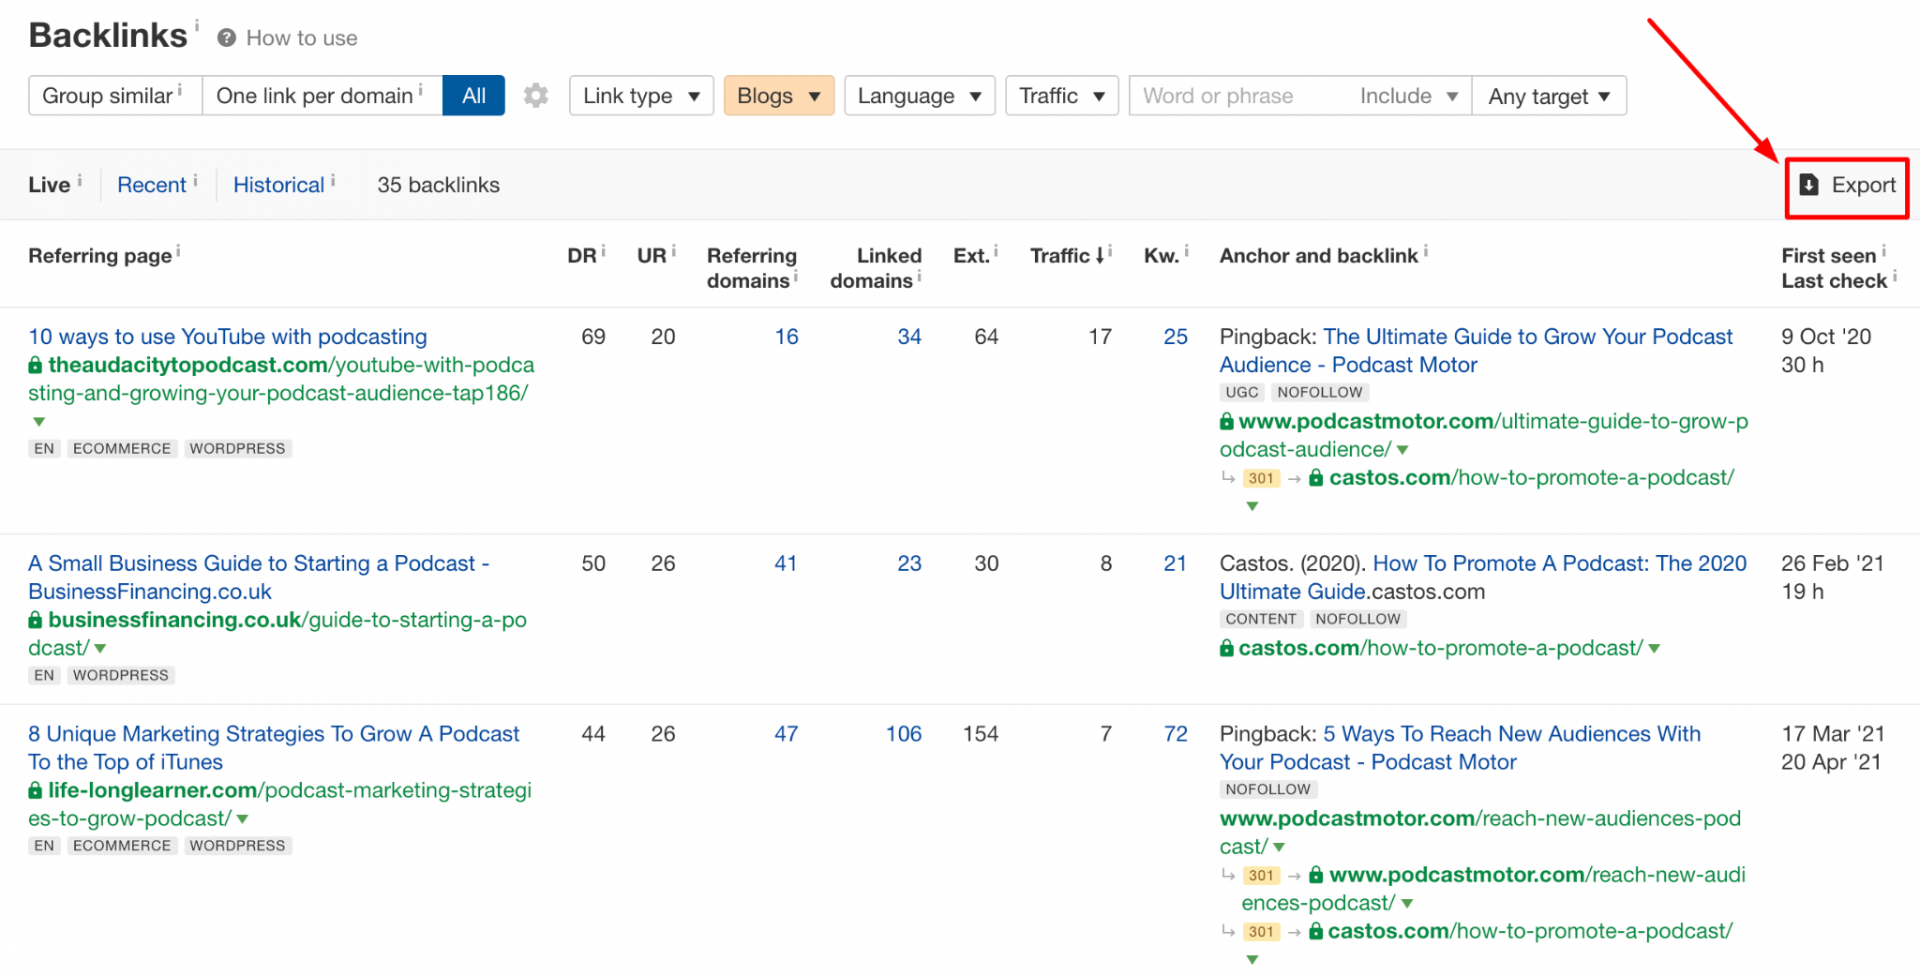Viewport: 1920px width, 976px height.
Task: Open the gear settings icon
Action: click(536, 96)
